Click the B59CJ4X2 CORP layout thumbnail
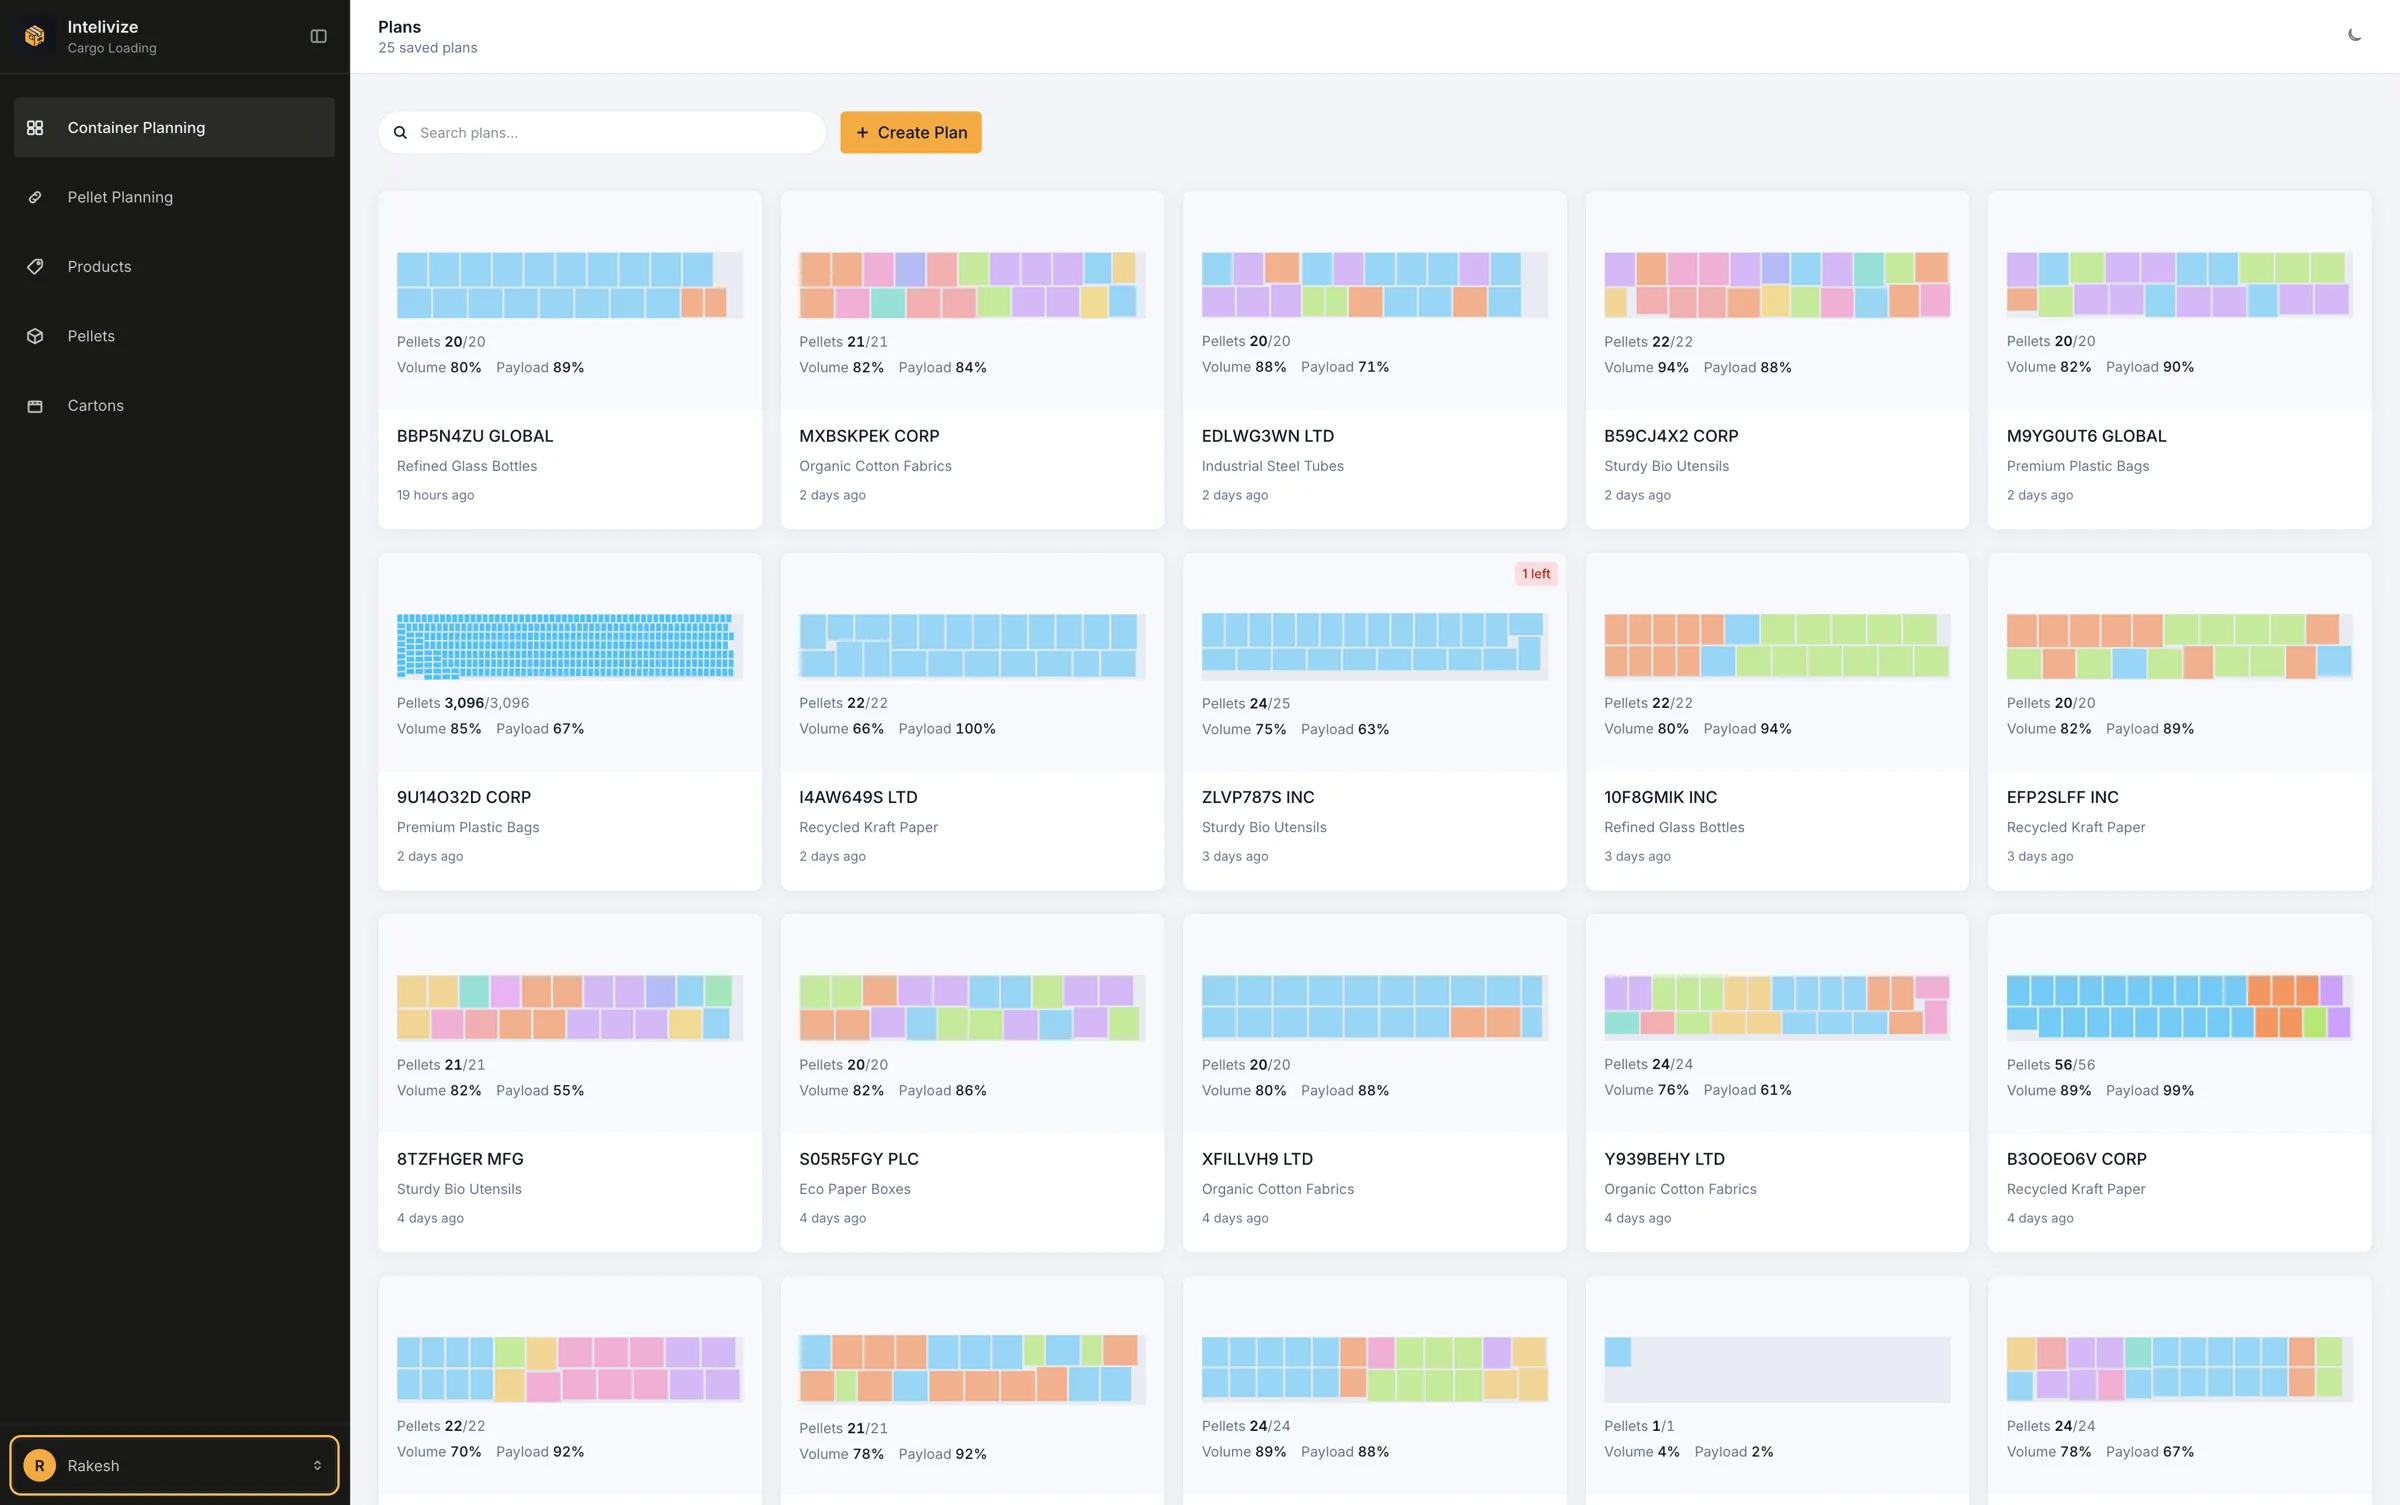Image resolution: width=2400 pixels, height=1505 pixels. [x=1777, y=284]
